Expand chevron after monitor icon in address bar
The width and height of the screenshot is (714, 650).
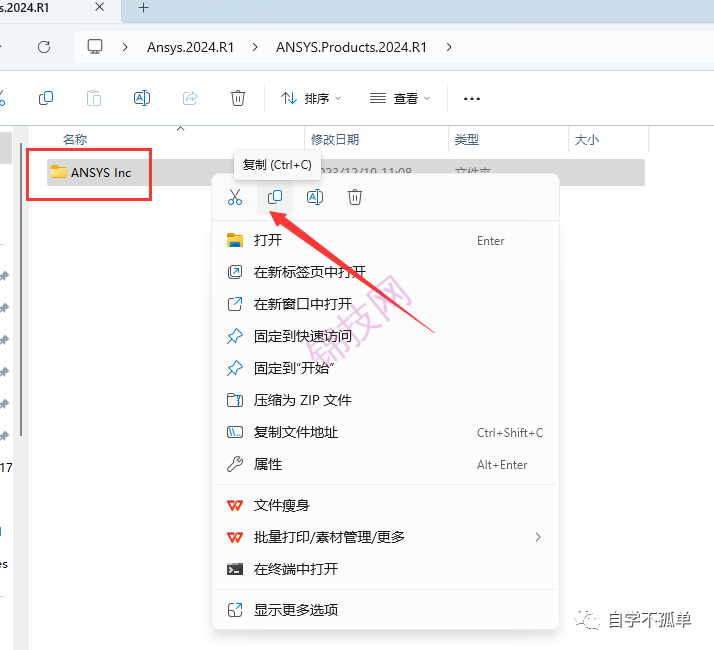click(125, 47)
